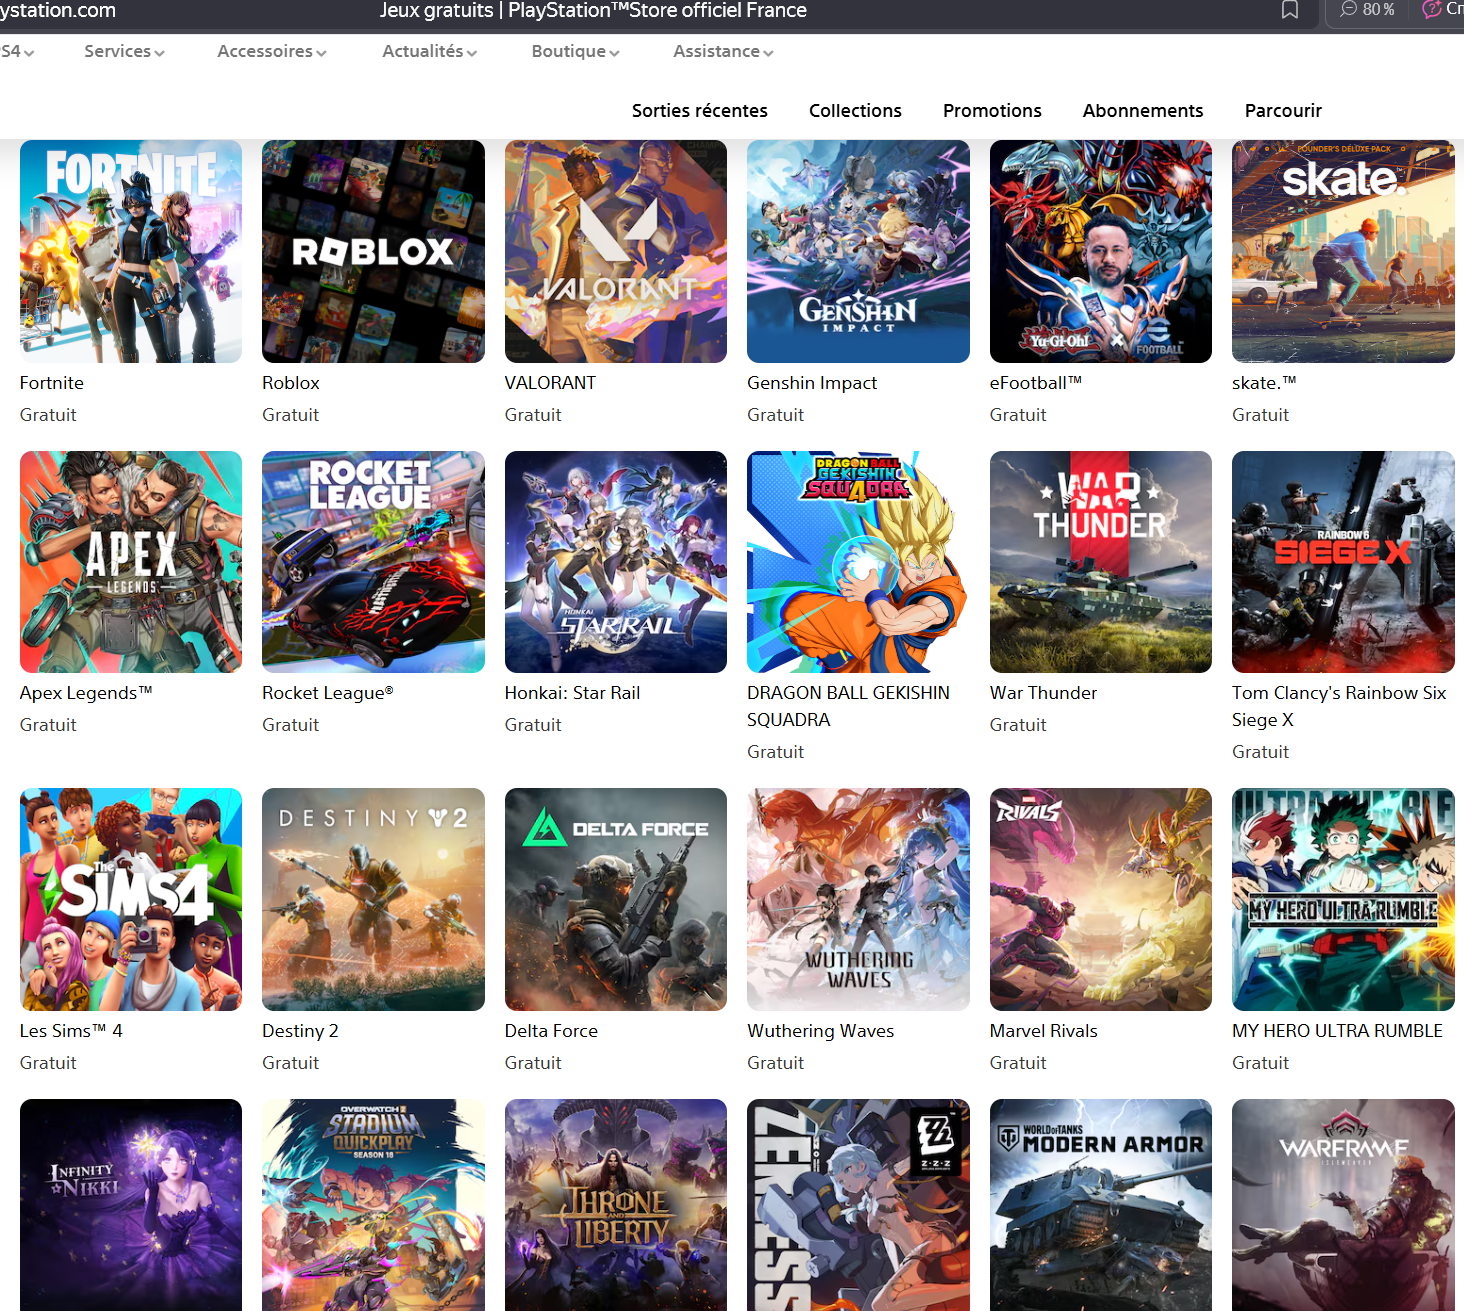The image size is (1464, 1311).
Task: Follow the VALORANT title link
Action: pos(550,383)
